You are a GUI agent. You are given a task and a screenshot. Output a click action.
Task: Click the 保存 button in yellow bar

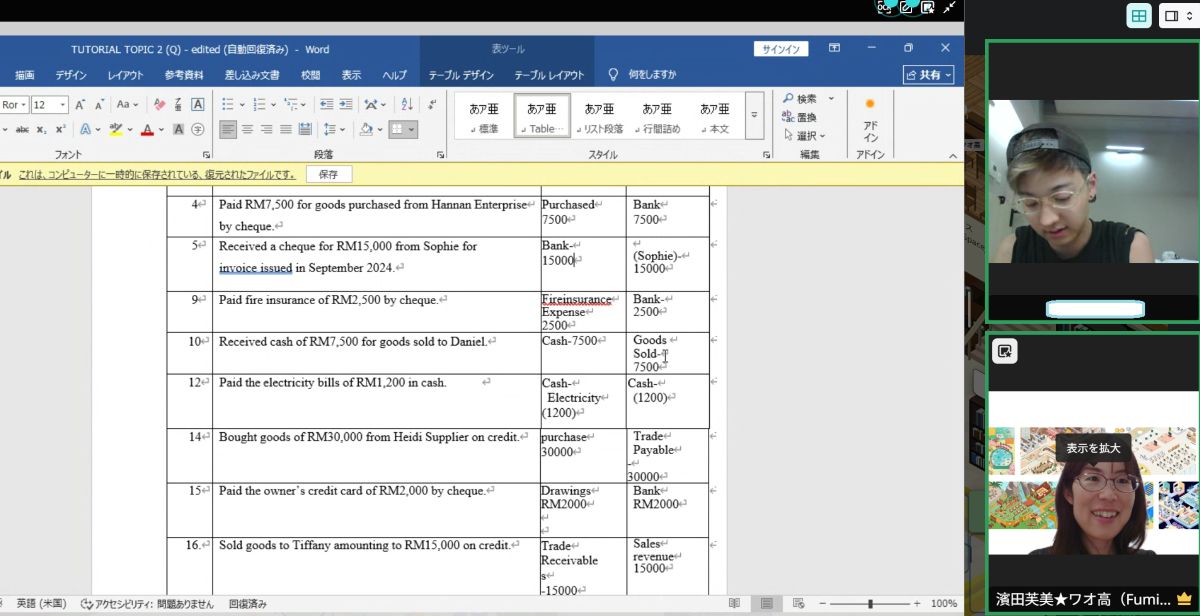pos(328,174)
